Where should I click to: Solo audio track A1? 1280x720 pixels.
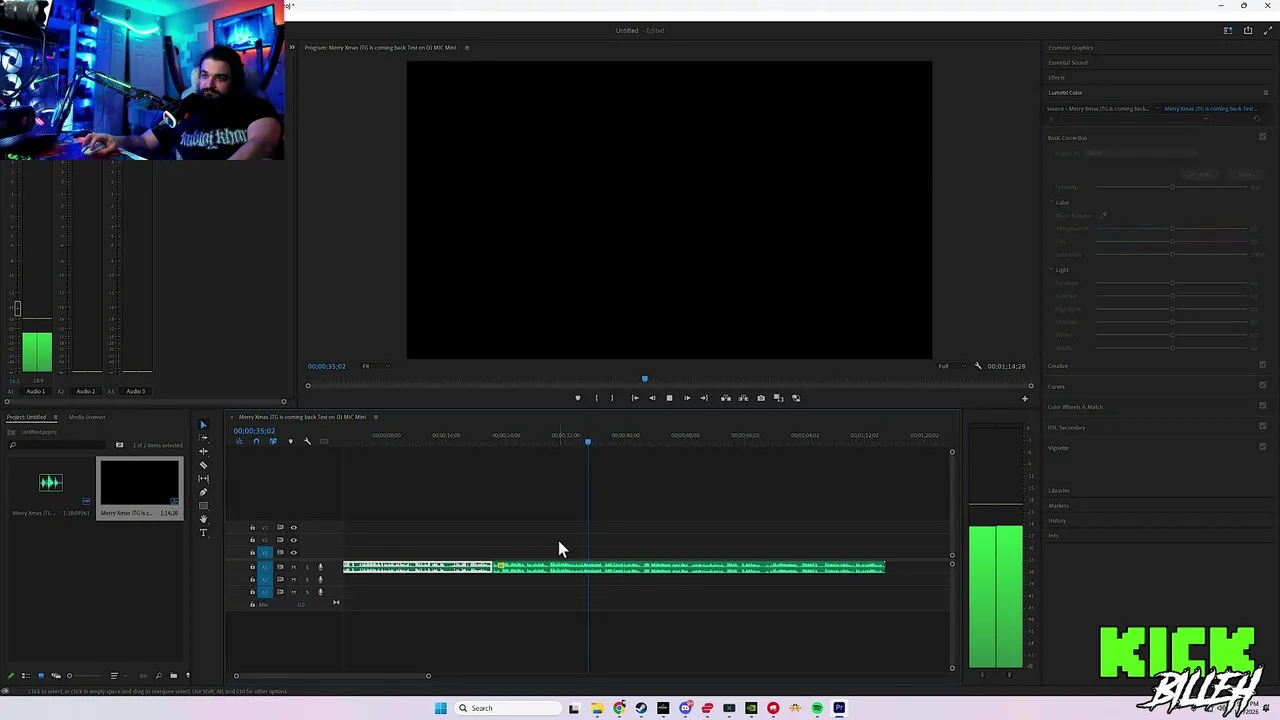307,567
